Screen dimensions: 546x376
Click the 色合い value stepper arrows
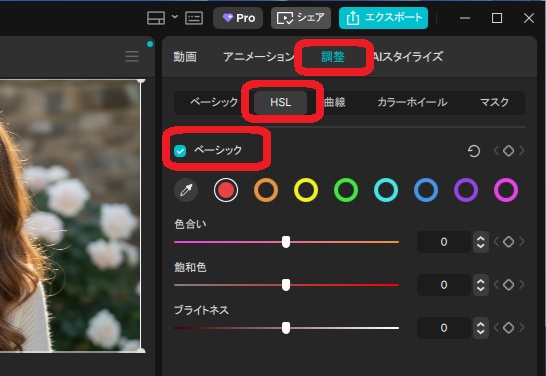[481, 242]
